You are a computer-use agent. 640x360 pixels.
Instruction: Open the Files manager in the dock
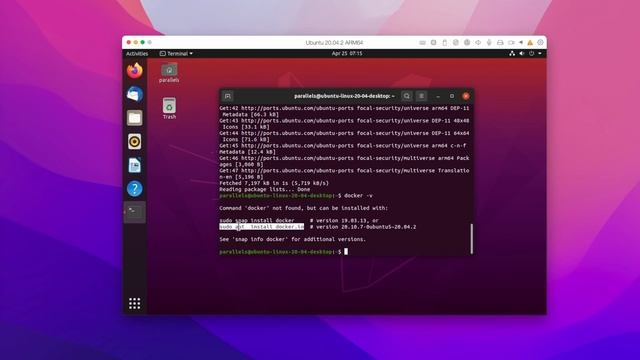click(134, 118)
